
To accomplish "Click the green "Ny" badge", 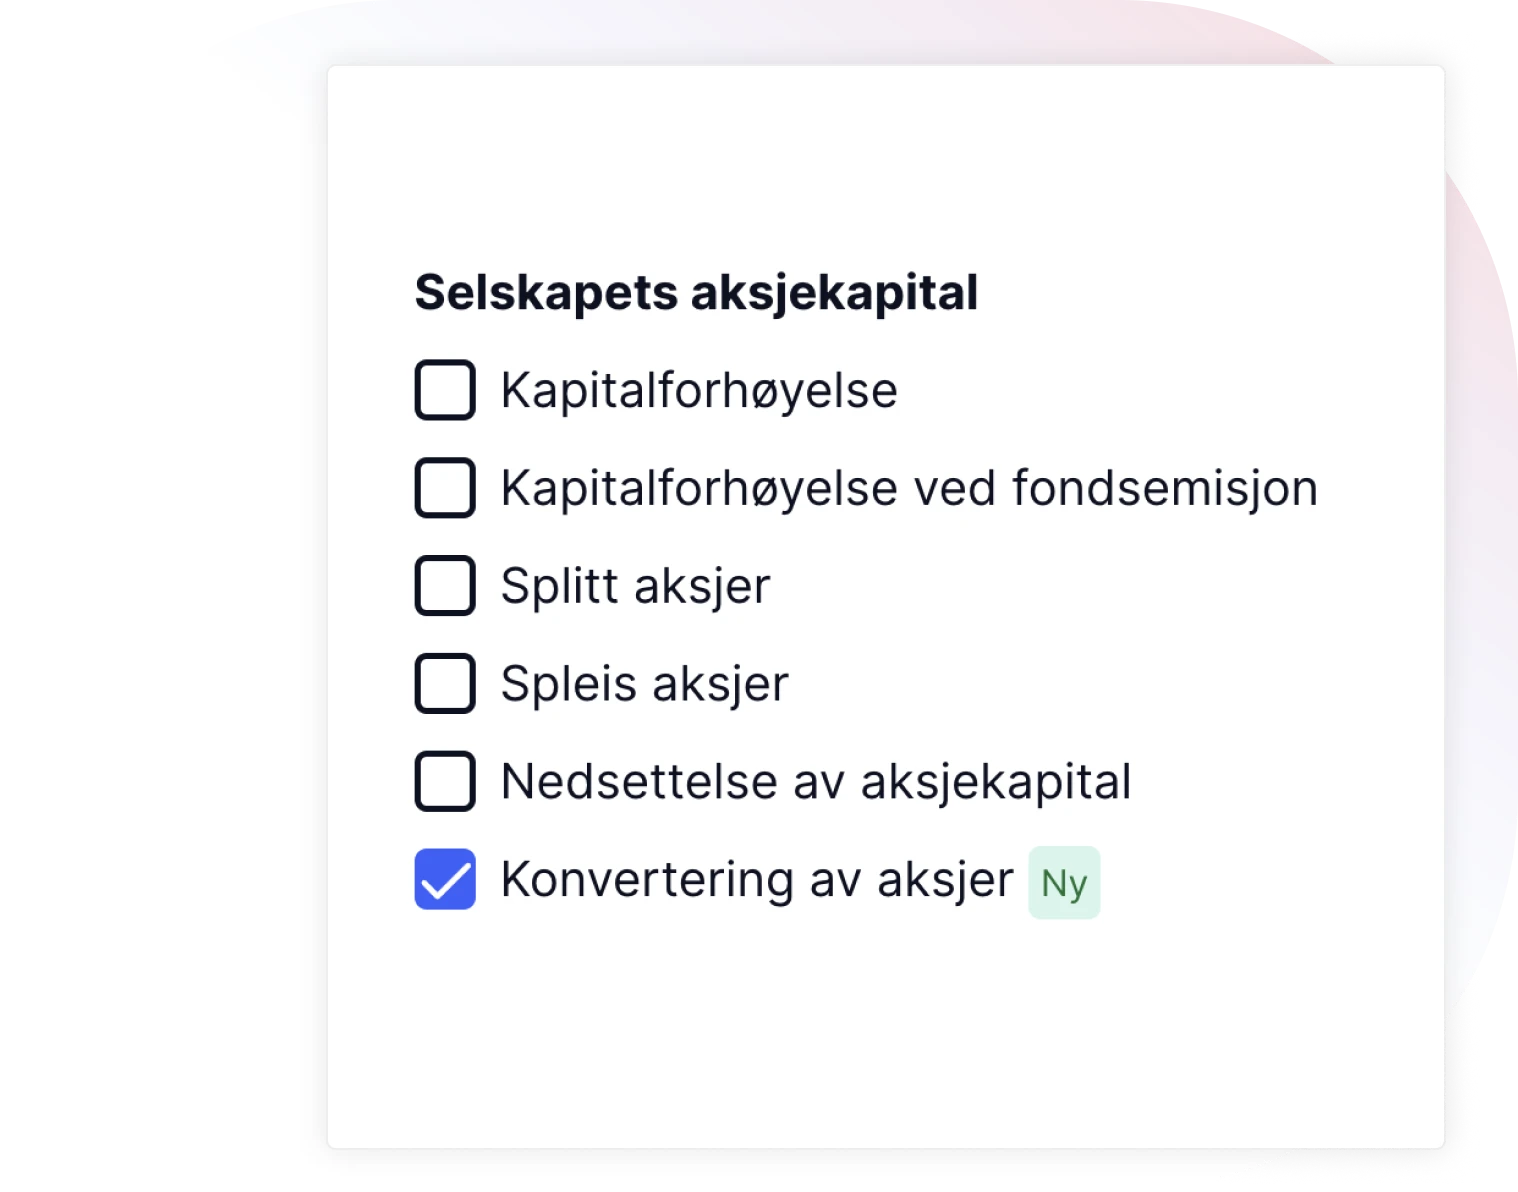I will [x=1064, y=883].
